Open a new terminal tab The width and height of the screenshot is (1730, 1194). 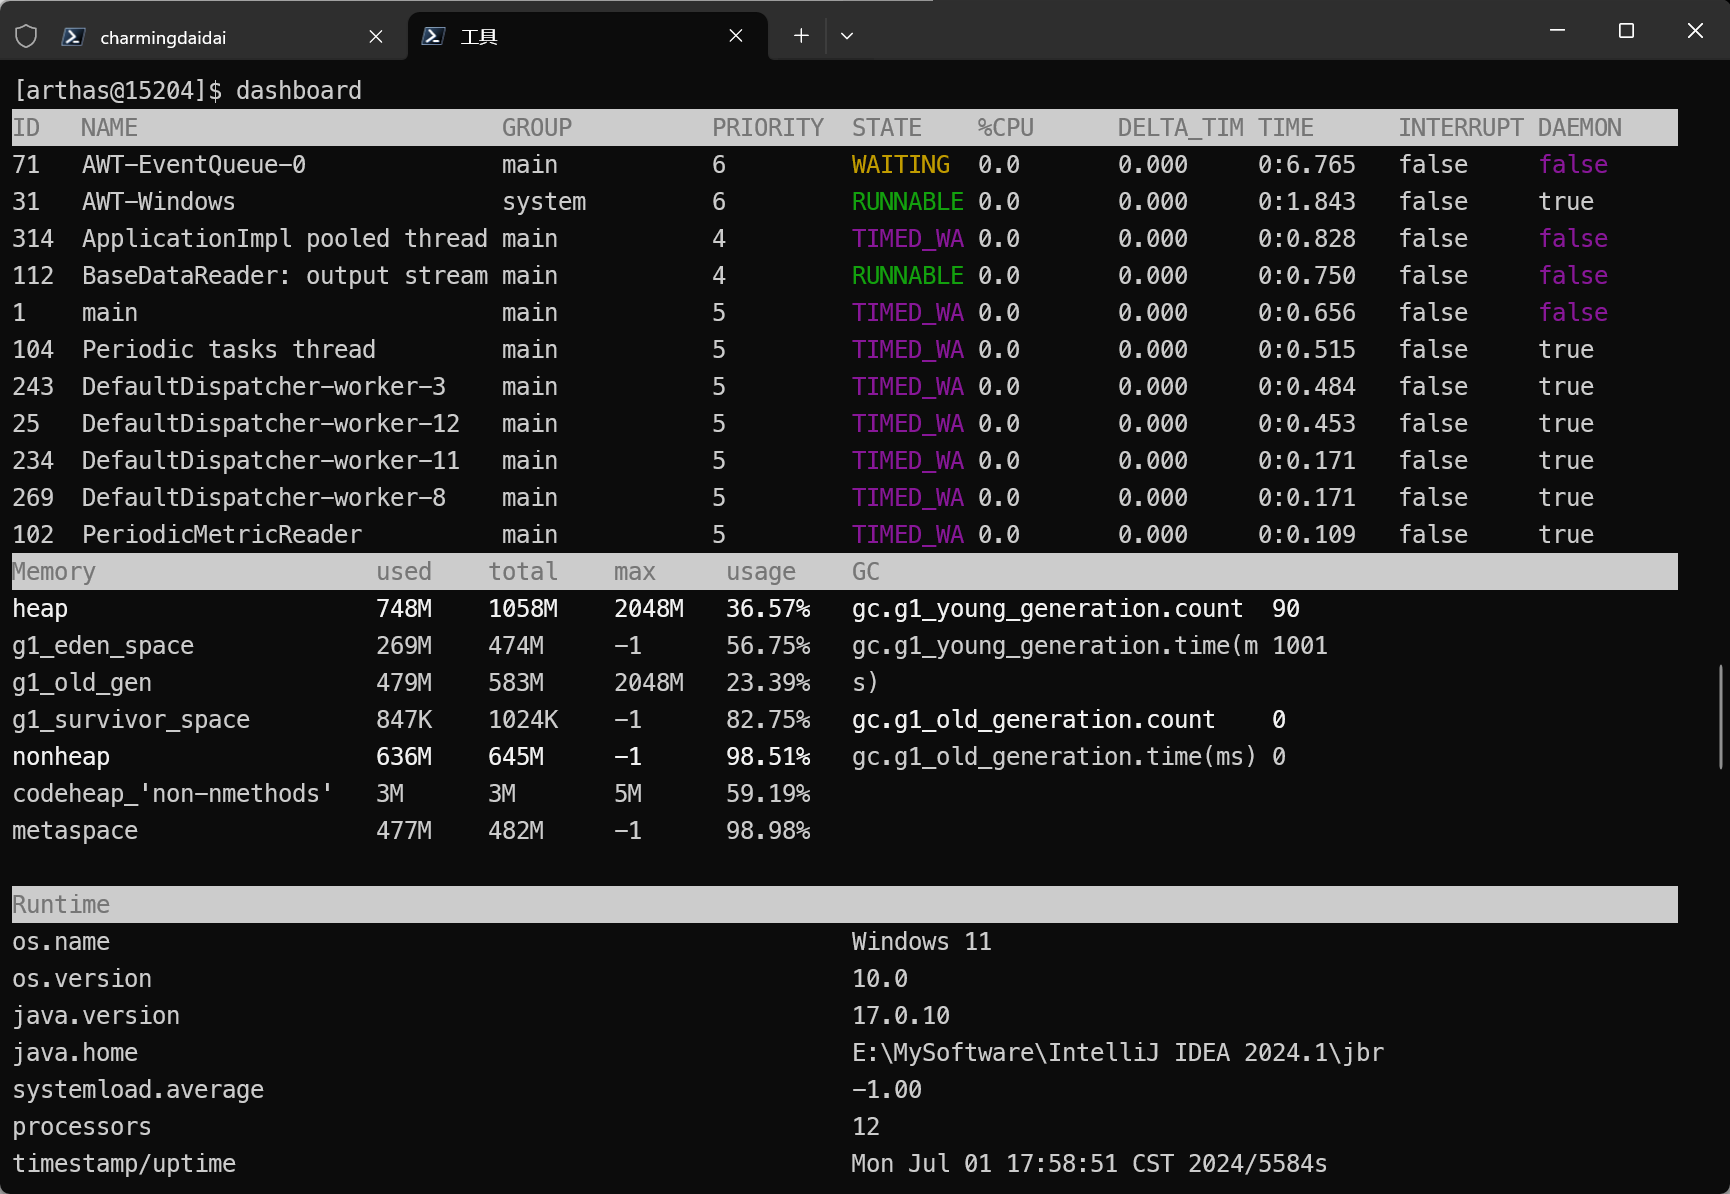[801, 36]
